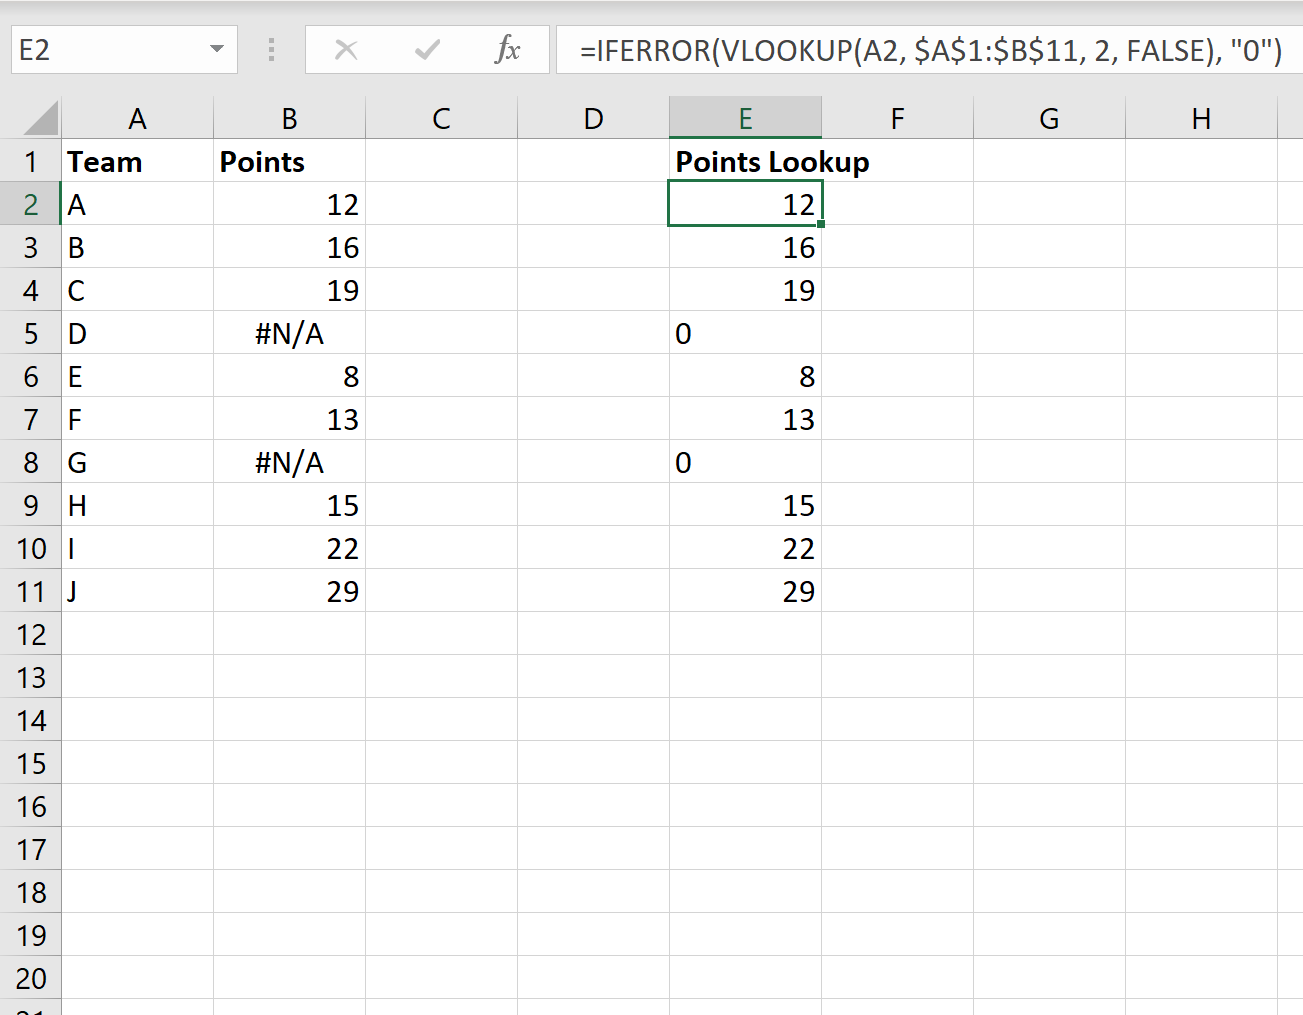The width and height of the screenshot is (1303, 1015).
Task: Select cell B5 showing the #N/A error
Action: click(x=289, y=333)
